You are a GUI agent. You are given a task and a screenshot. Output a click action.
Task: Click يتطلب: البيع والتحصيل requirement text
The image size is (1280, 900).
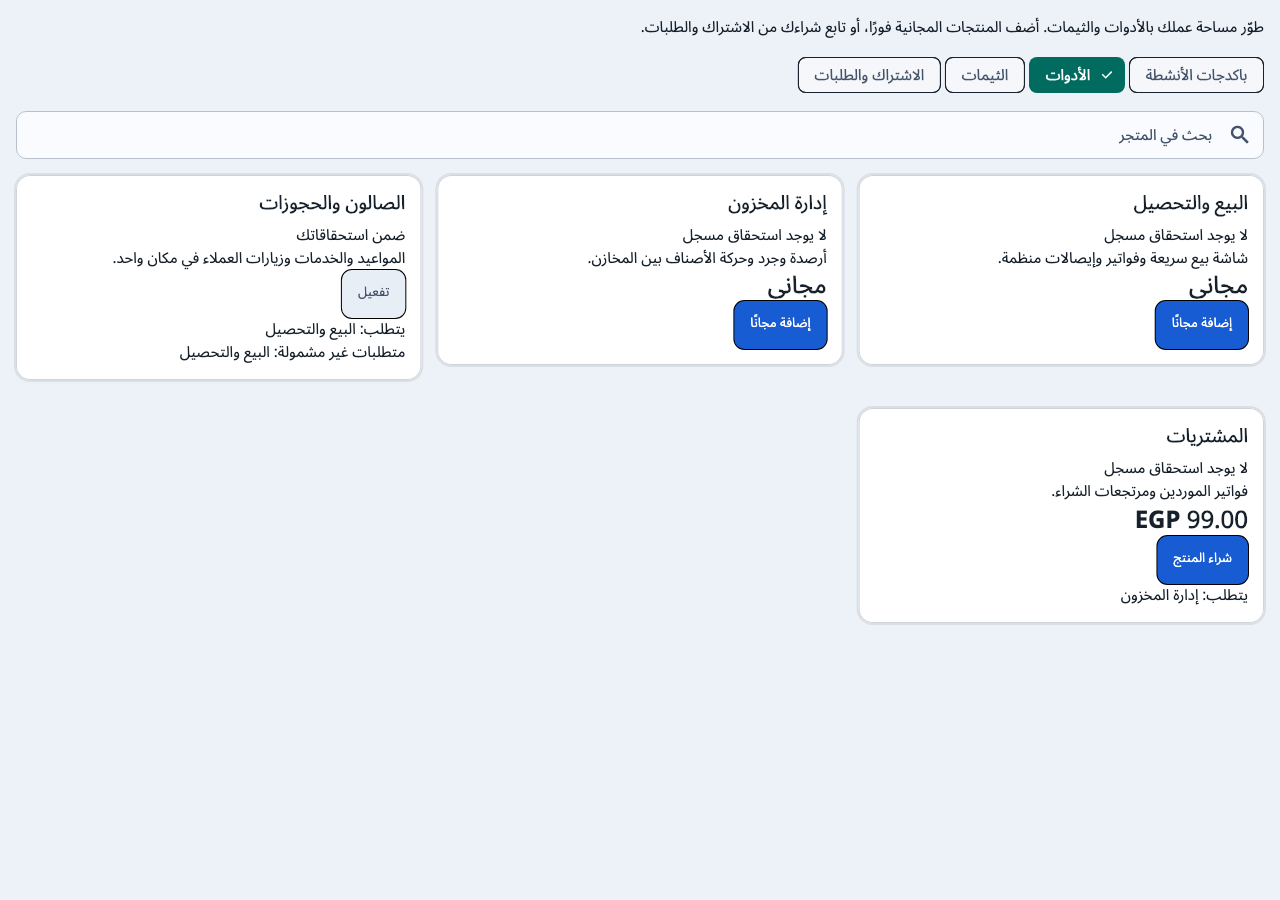pos(335,329)
